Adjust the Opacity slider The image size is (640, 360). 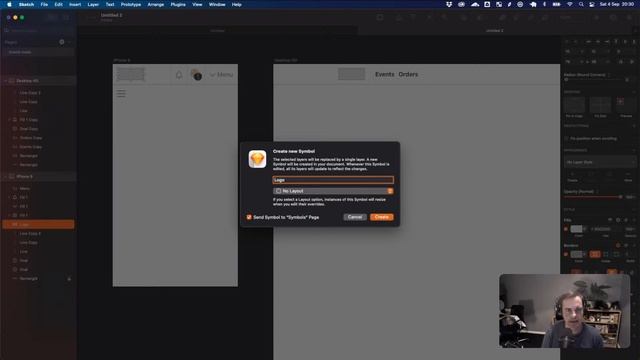point(594,197)
